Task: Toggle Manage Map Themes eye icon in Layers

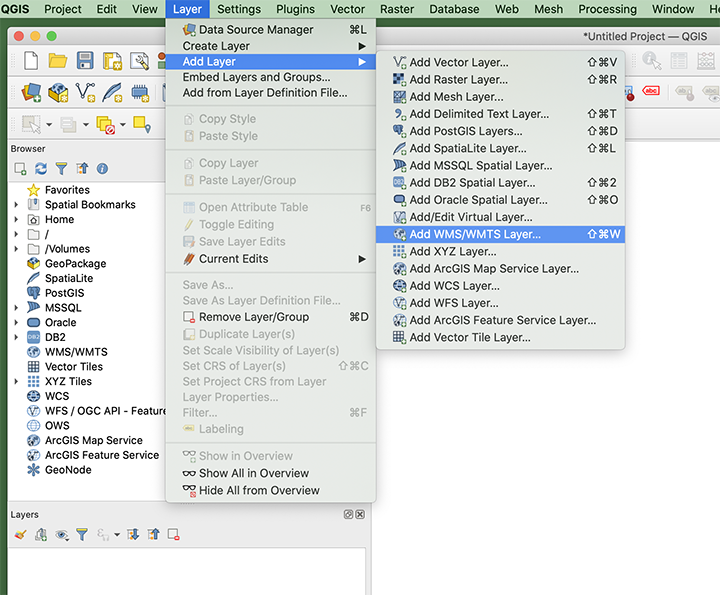Action: coord(62,534)
